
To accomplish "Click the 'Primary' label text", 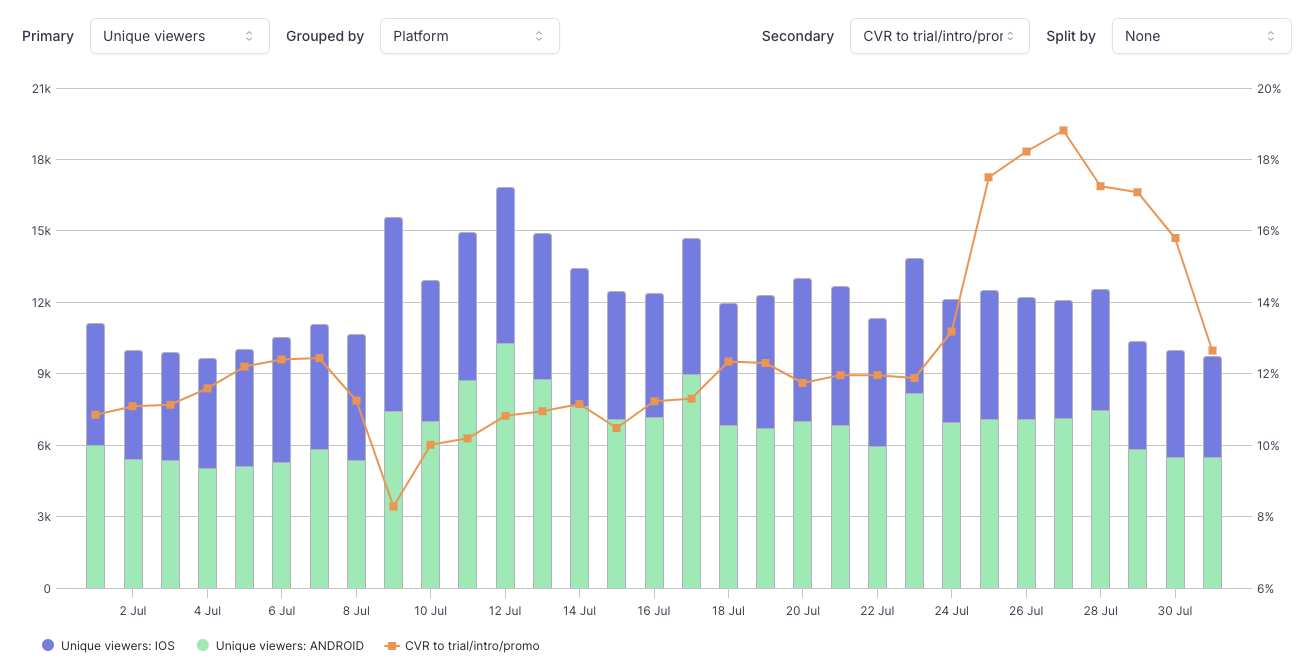I will coord(48,36).
